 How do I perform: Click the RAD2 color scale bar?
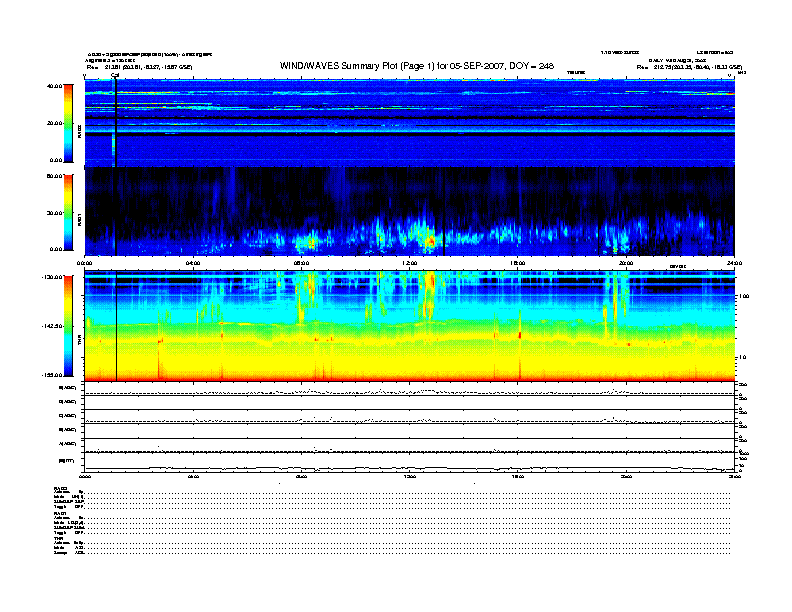68,123
